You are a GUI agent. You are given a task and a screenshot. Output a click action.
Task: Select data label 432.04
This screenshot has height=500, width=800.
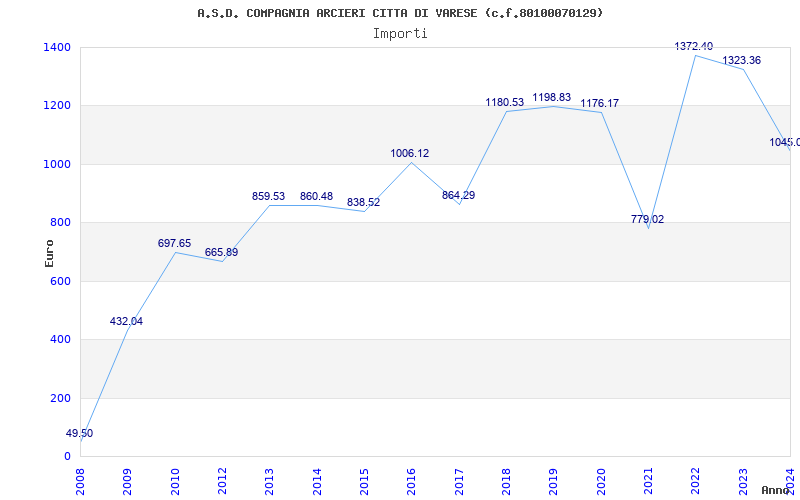pyautogui.click(x=126, y=321)
